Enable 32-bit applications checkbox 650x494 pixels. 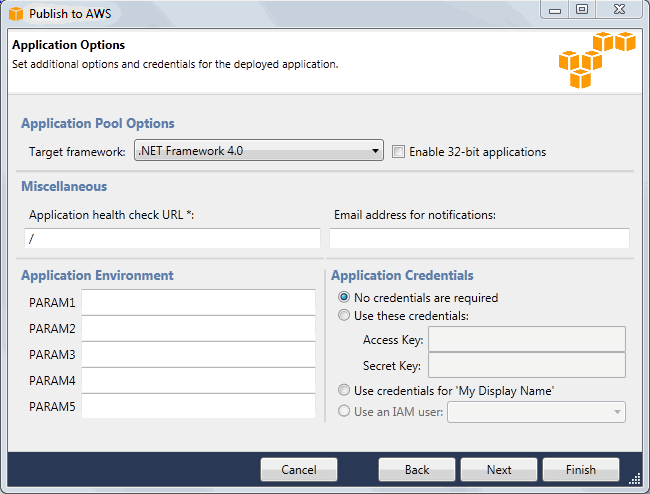click(399, 152)
